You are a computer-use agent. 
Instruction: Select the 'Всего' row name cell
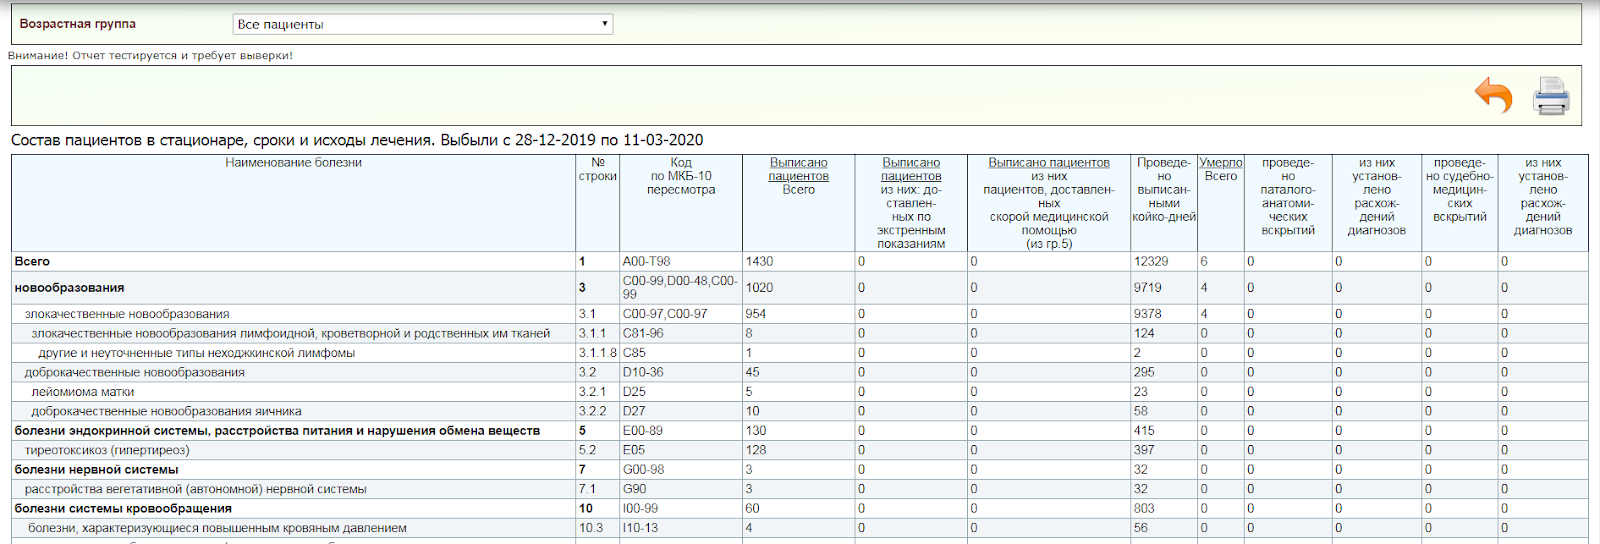pos(32,261)
